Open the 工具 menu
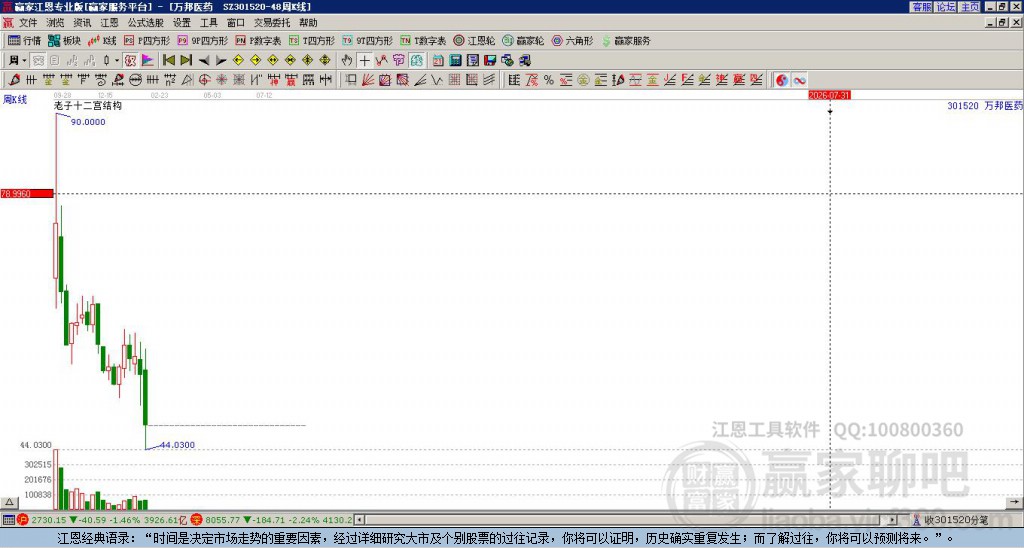The height and width of the screenshot is (548, 1024). click(209, 23)
